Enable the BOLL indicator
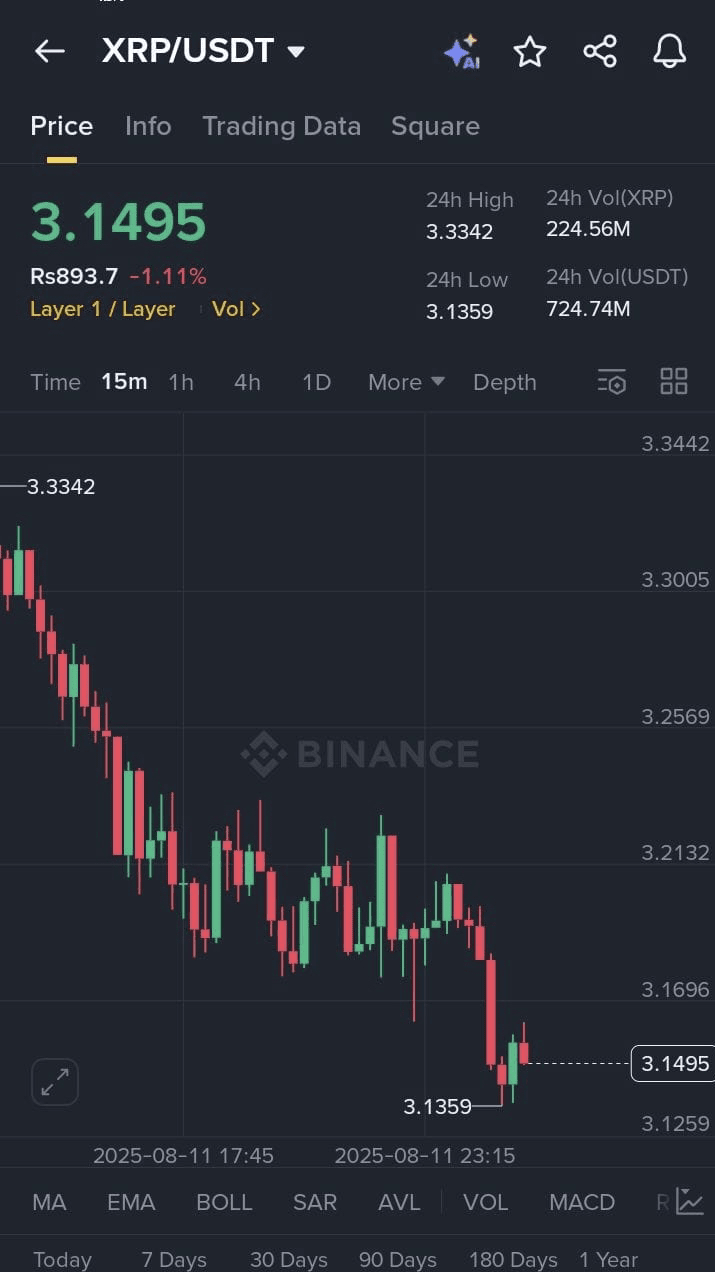This screenshot has height=1272, width=715. tap(224, 1202)
